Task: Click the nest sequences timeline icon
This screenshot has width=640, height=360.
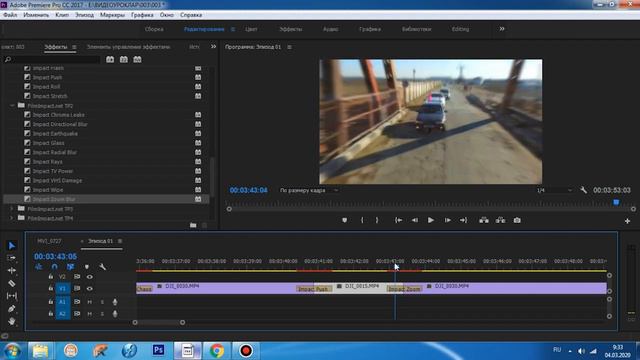Action: 39,267
